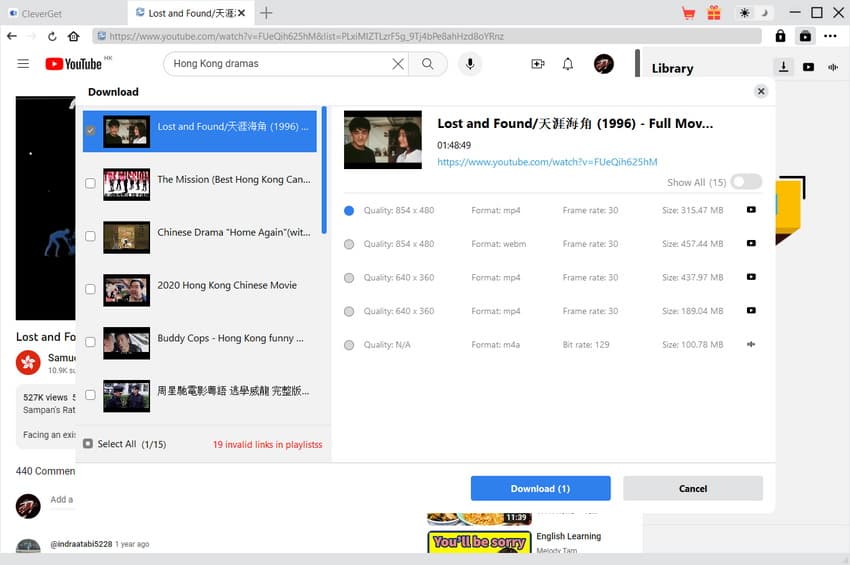The image size is (850, 565).
Task: Click the Size: 457.44 MB text
Action: click(692, 244)
